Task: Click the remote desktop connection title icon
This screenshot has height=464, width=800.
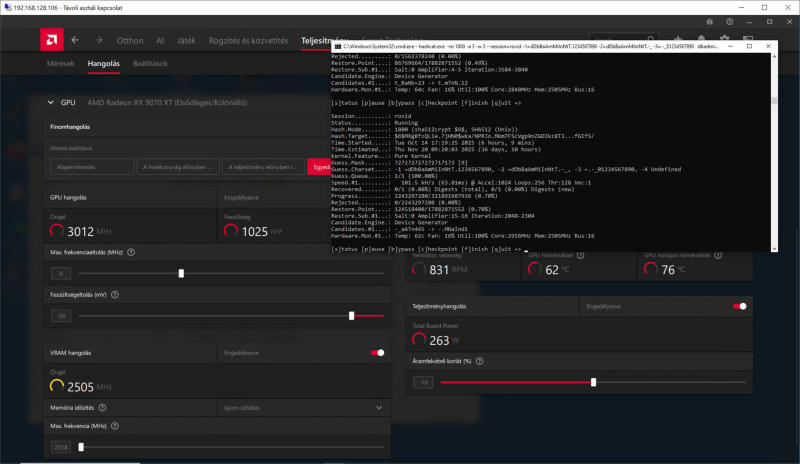Action: (7, 8)
